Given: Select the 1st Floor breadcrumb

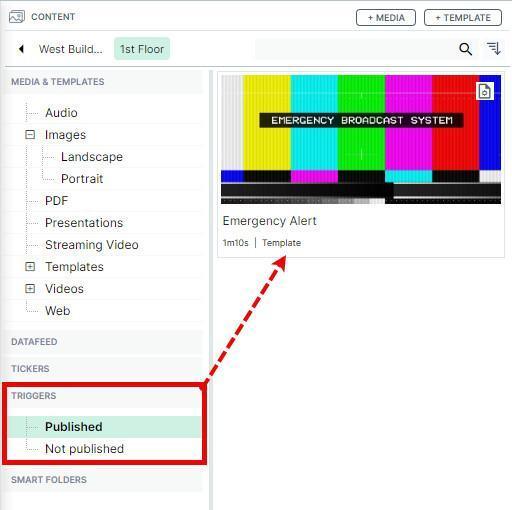Looking at the screenshot, I should (142, 49).
